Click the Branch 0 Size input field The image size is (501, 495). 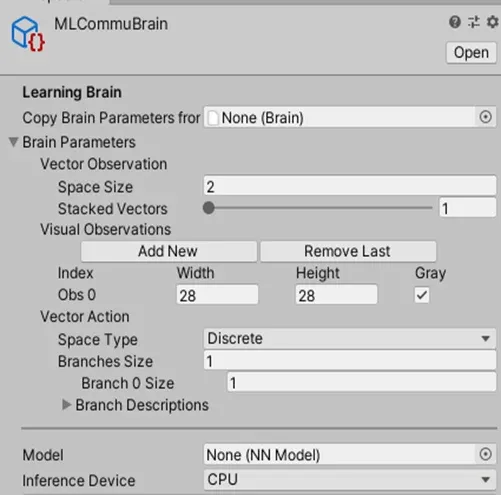362,383
